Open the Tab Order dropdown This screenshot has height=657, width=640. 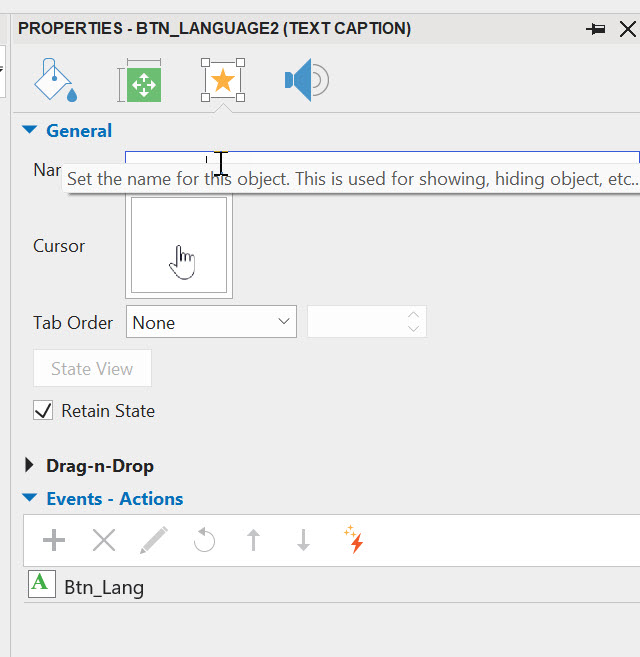(x=211, y=322)
